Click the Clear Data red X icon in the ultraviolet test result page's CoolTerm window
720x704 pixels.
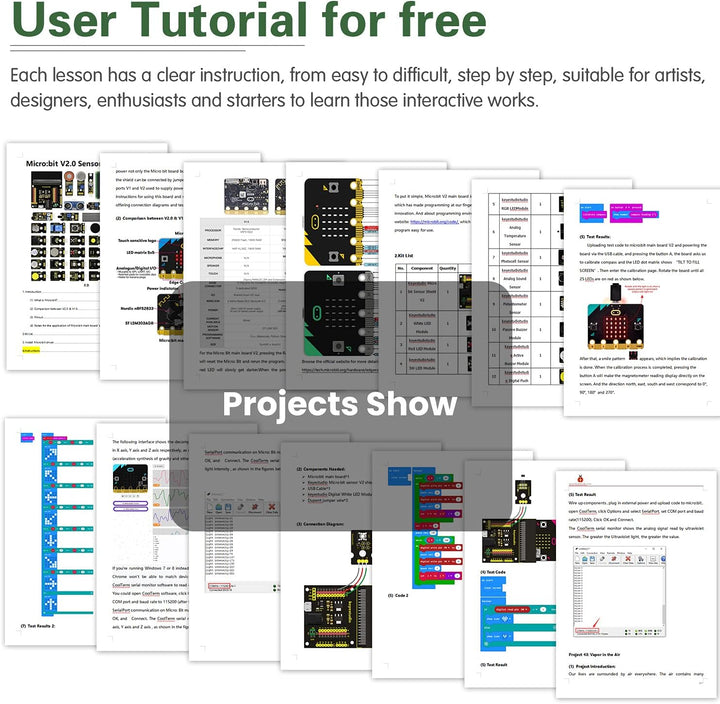[628, 559]
